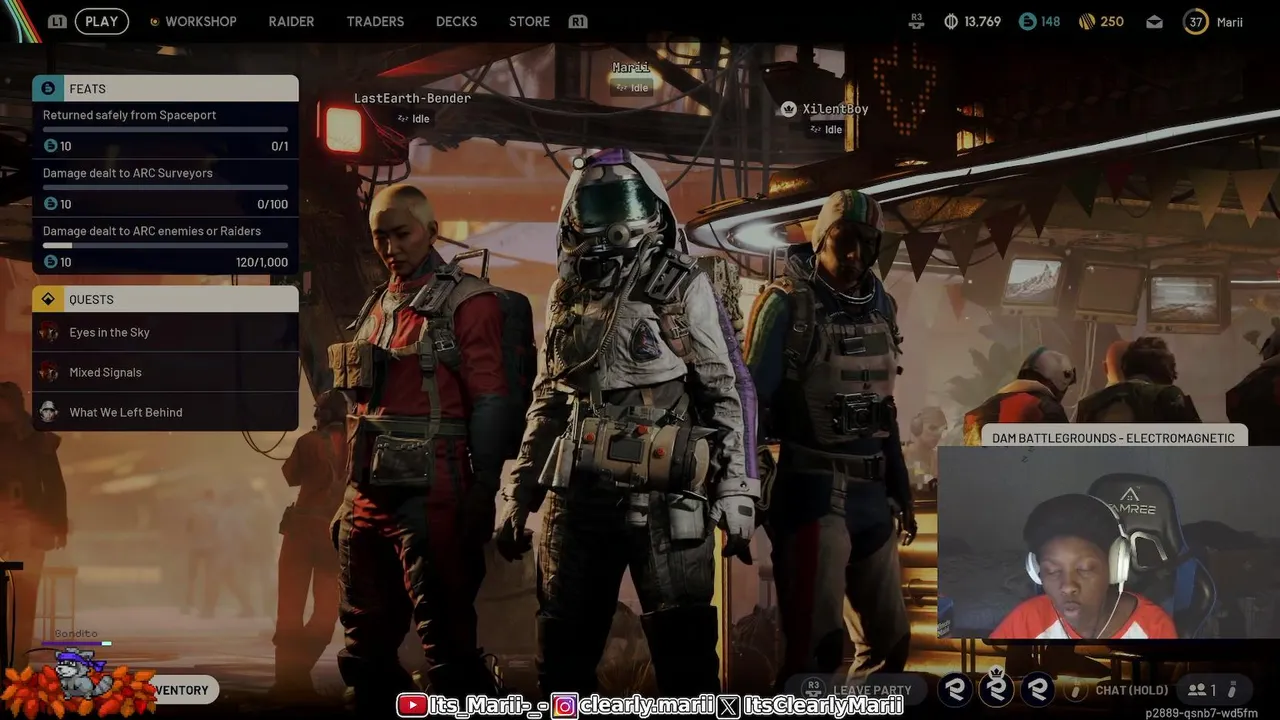Click the level 37 ring badge

pos(1196,21)
